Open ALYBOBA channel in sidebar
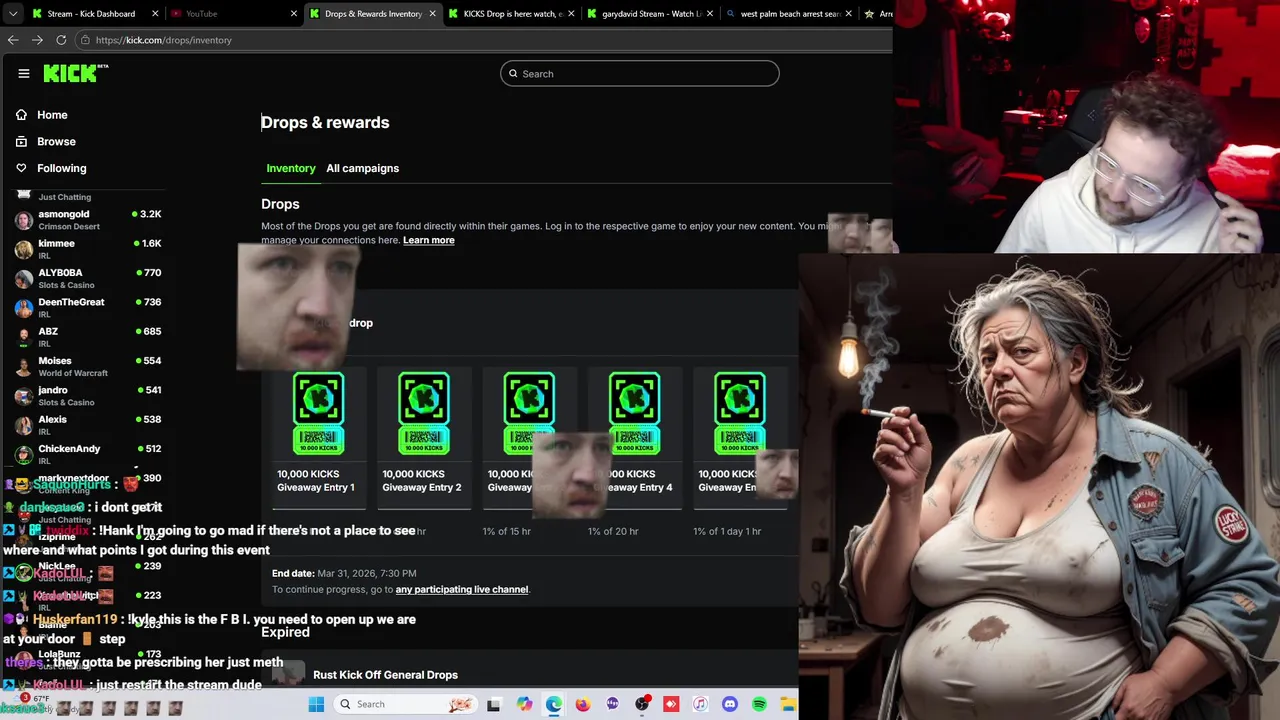Viewport: 1280px width, 720px height. point(88,278)
